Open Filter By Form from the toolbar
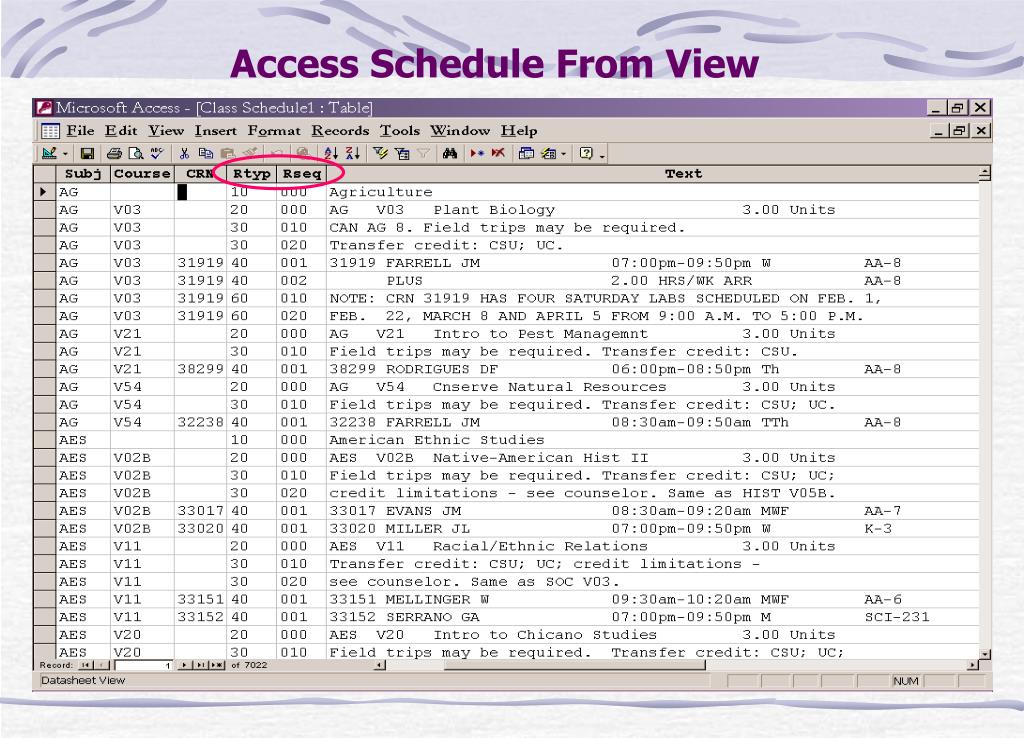 point(402,153)
